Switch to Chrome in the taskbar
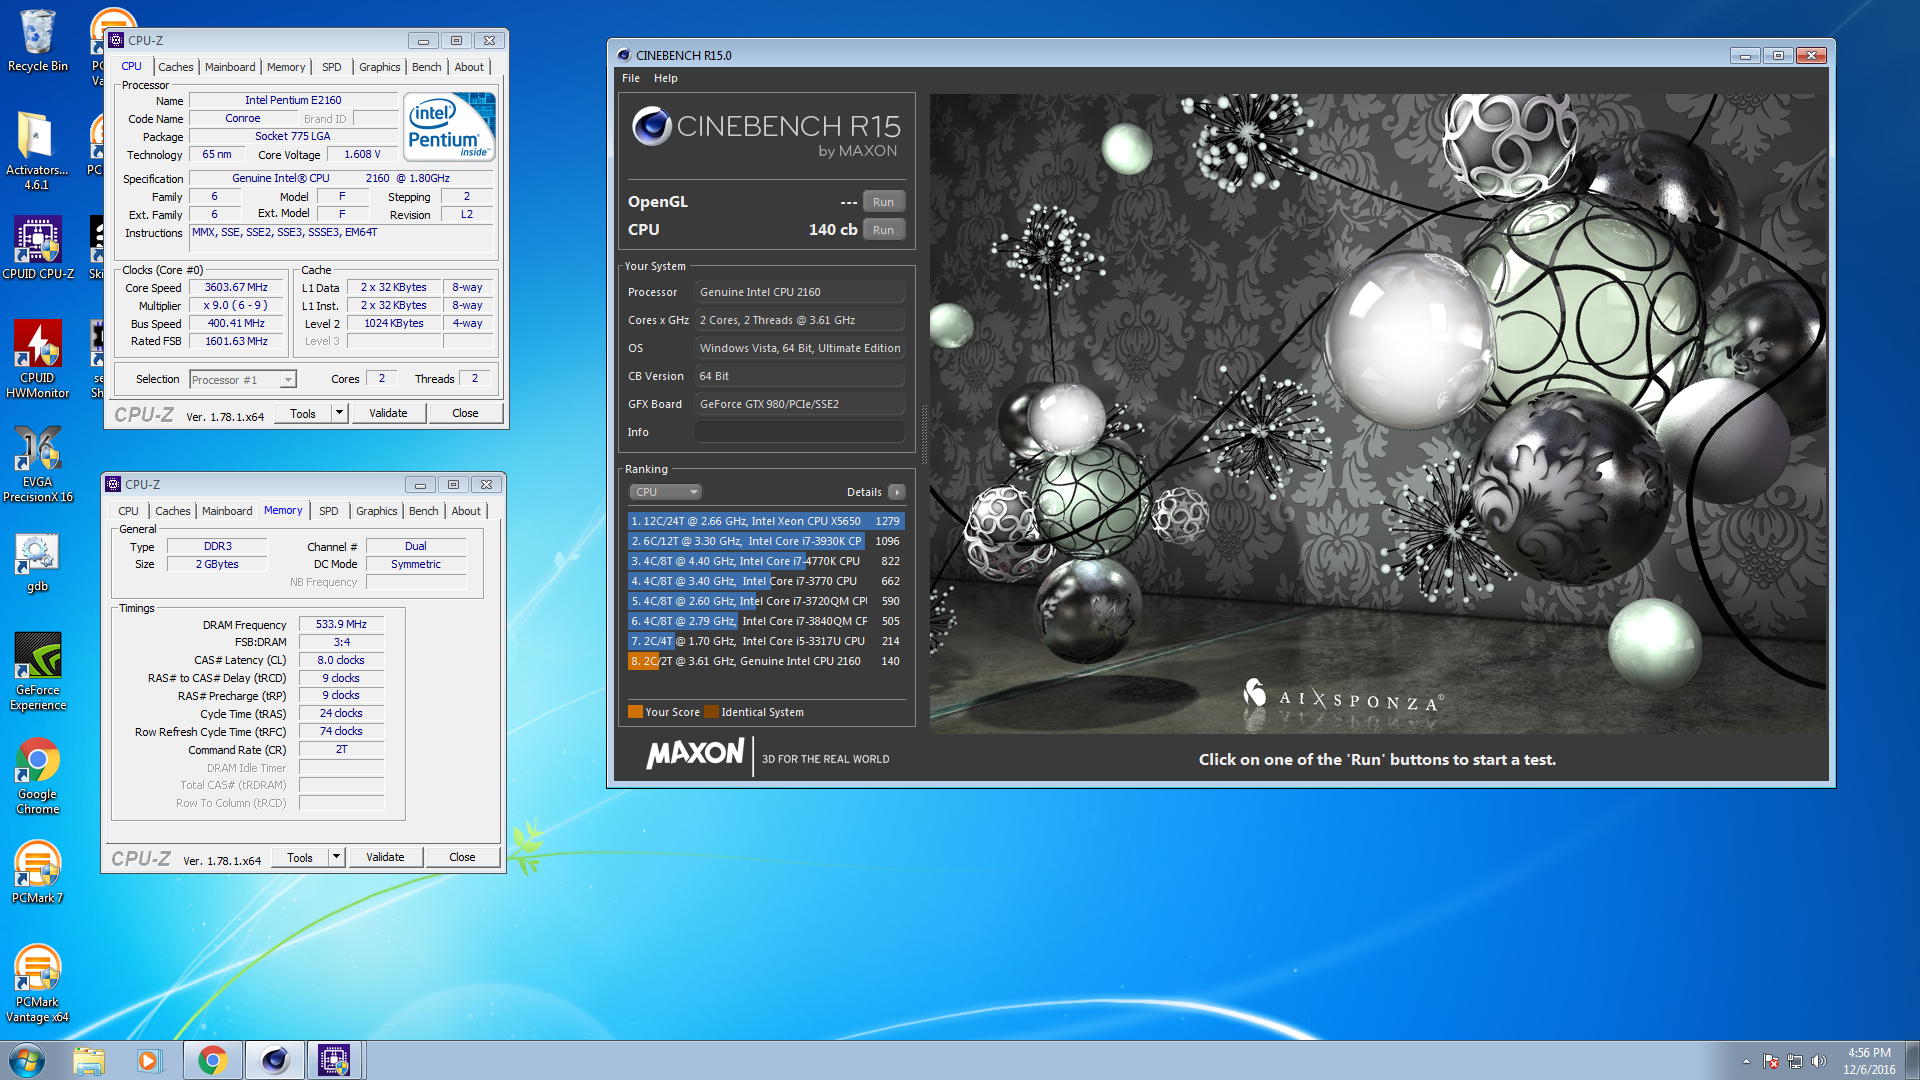 212,1060
